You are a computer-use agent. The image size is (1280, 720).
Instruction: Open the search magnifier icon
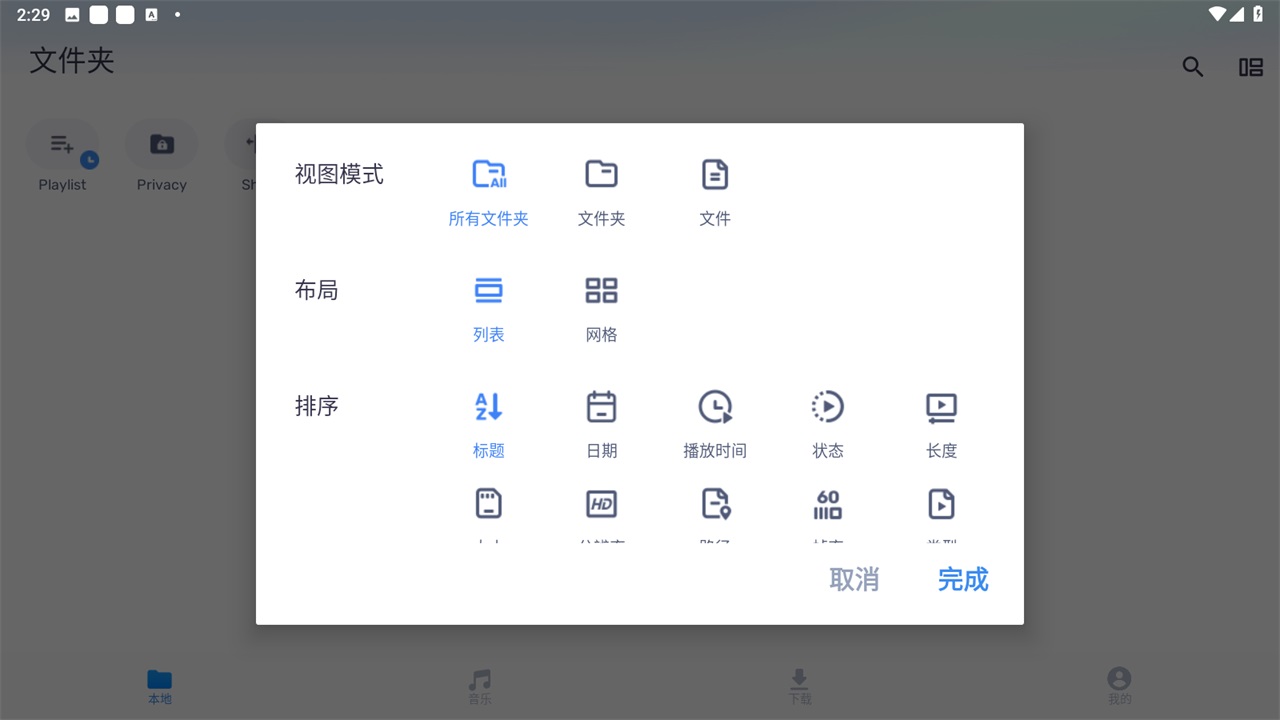click(x=1192, y=66)
